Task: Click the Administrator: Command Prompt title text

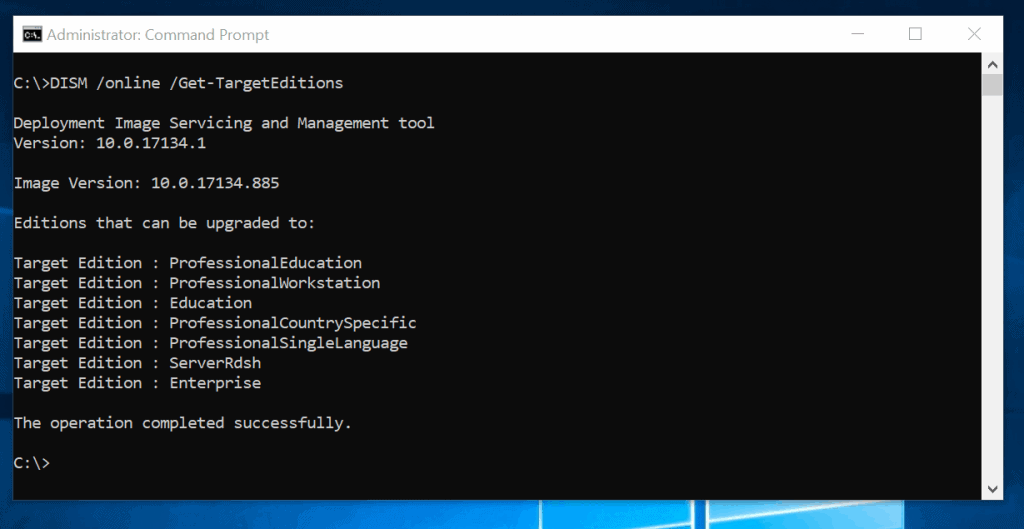Action: [158, 35]
